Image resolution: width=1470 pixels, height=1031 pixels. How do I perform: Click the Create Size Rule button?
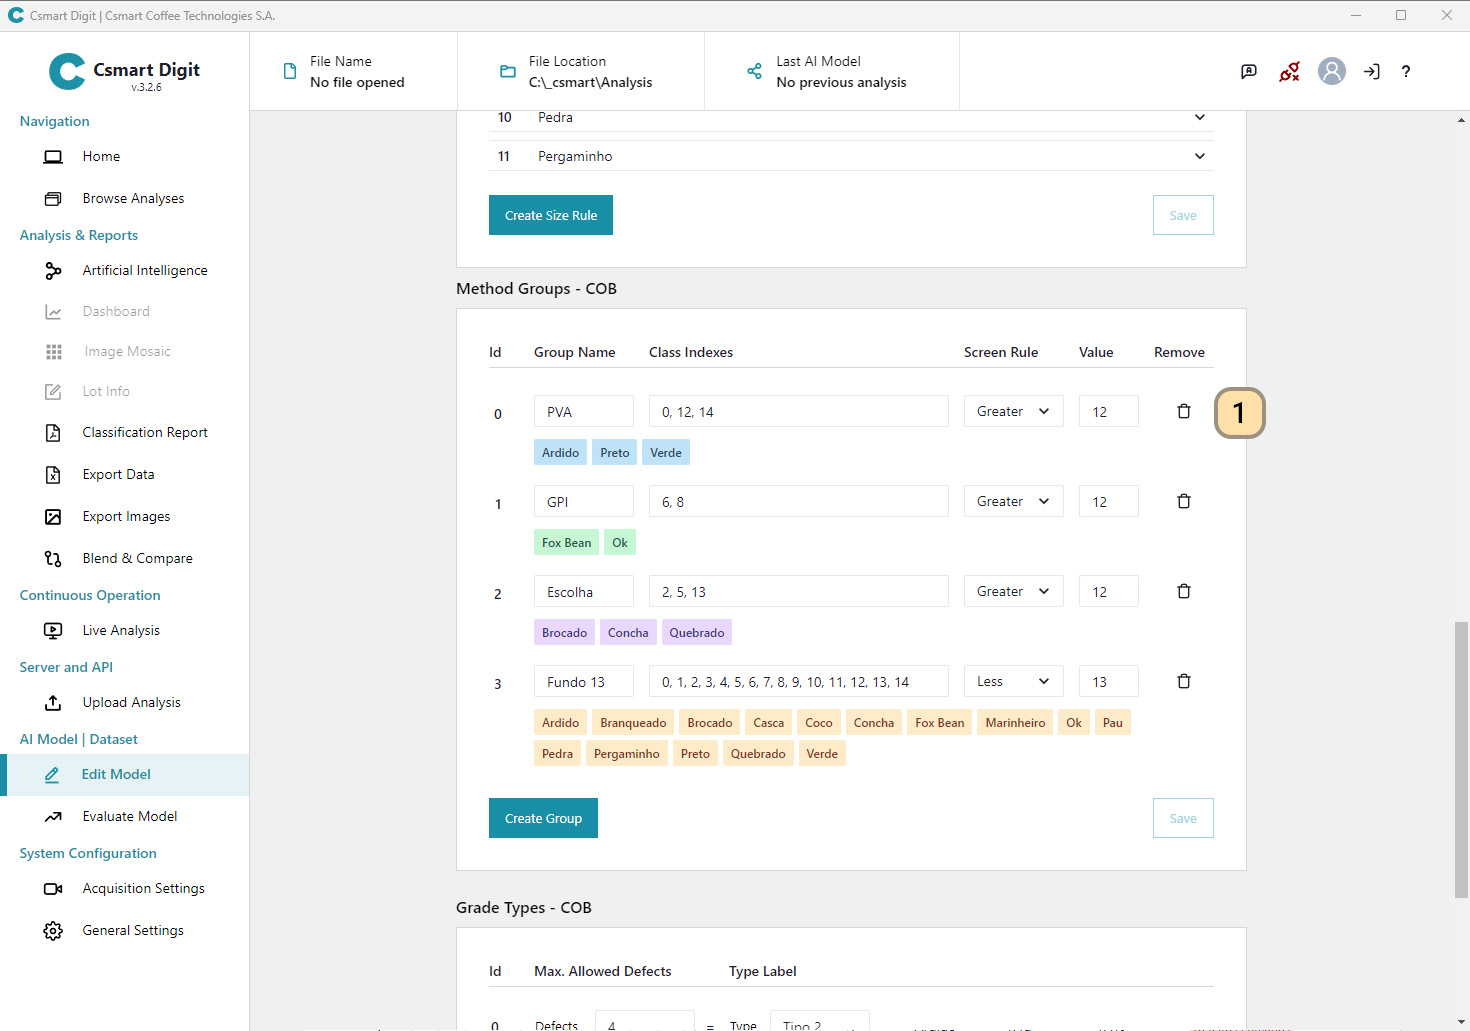(x=550, y=215)
